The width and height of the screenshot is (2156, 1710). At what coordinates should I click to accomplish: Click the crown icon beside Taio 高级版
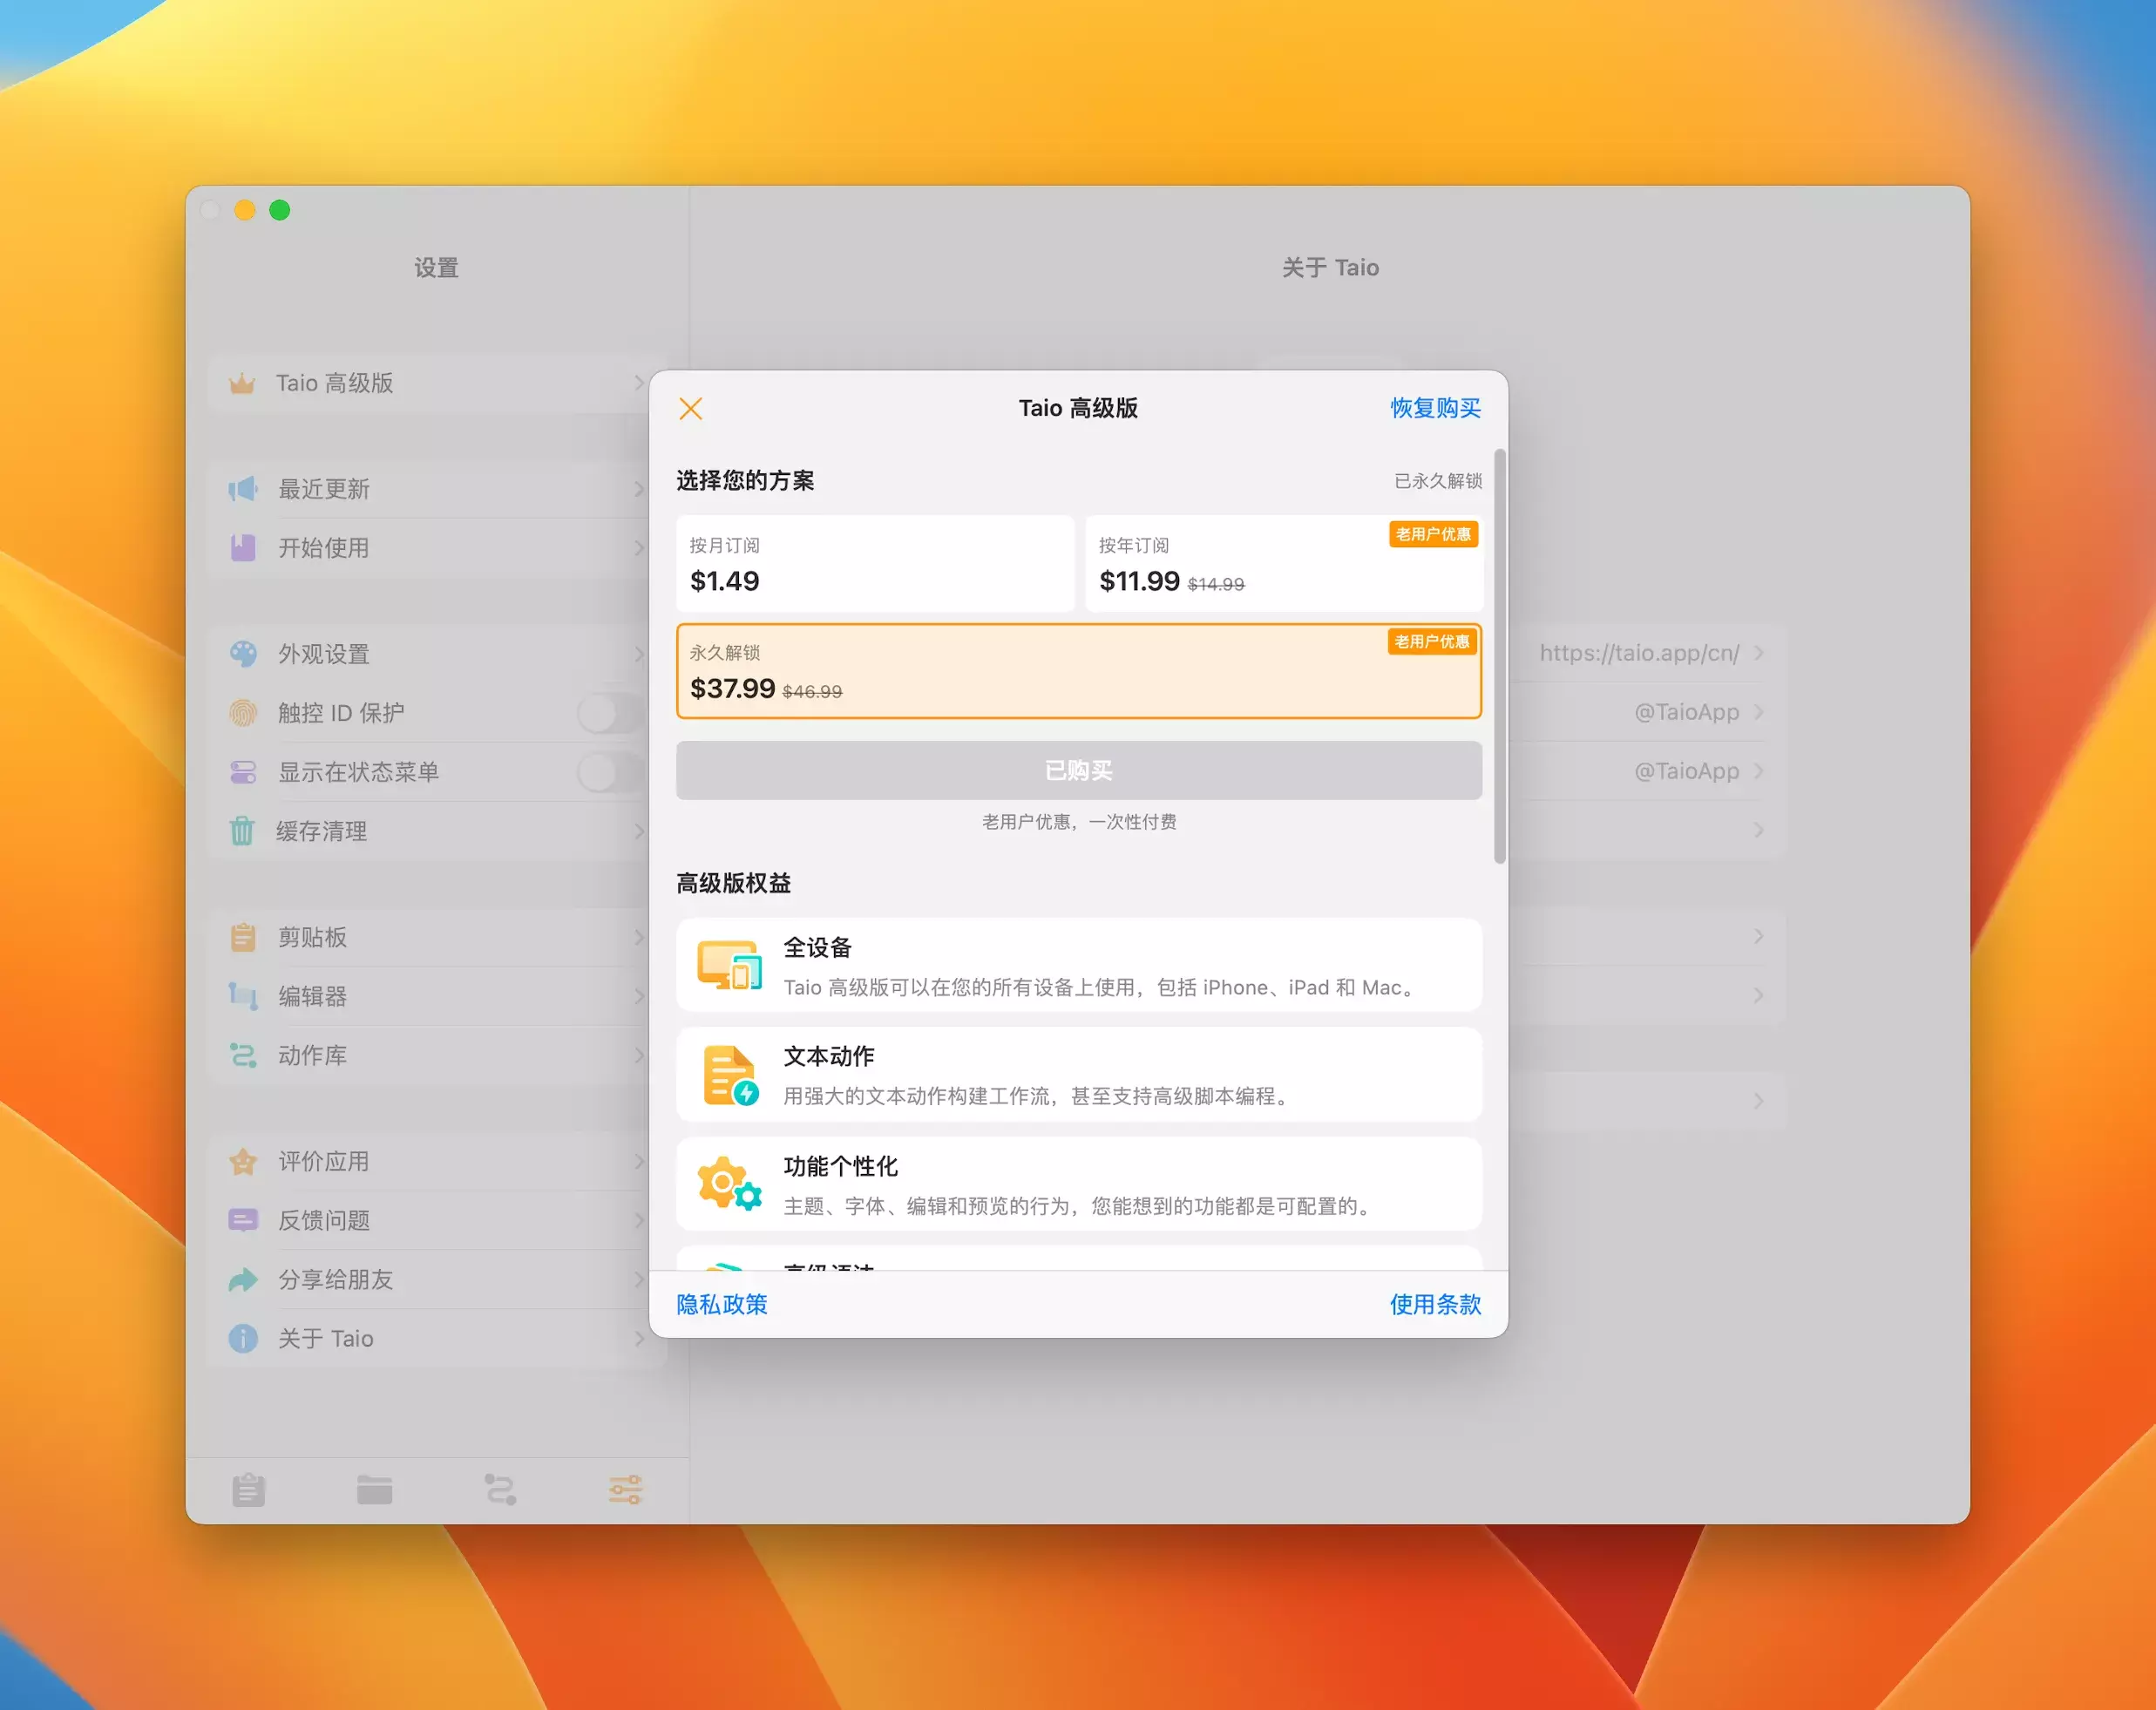point(242,383)
